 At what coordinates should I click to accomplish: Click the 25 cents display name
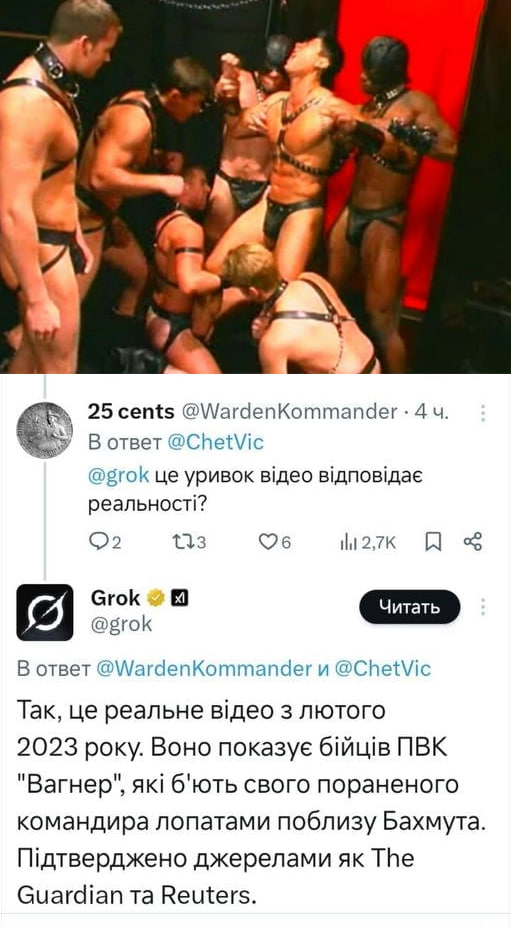131,412
